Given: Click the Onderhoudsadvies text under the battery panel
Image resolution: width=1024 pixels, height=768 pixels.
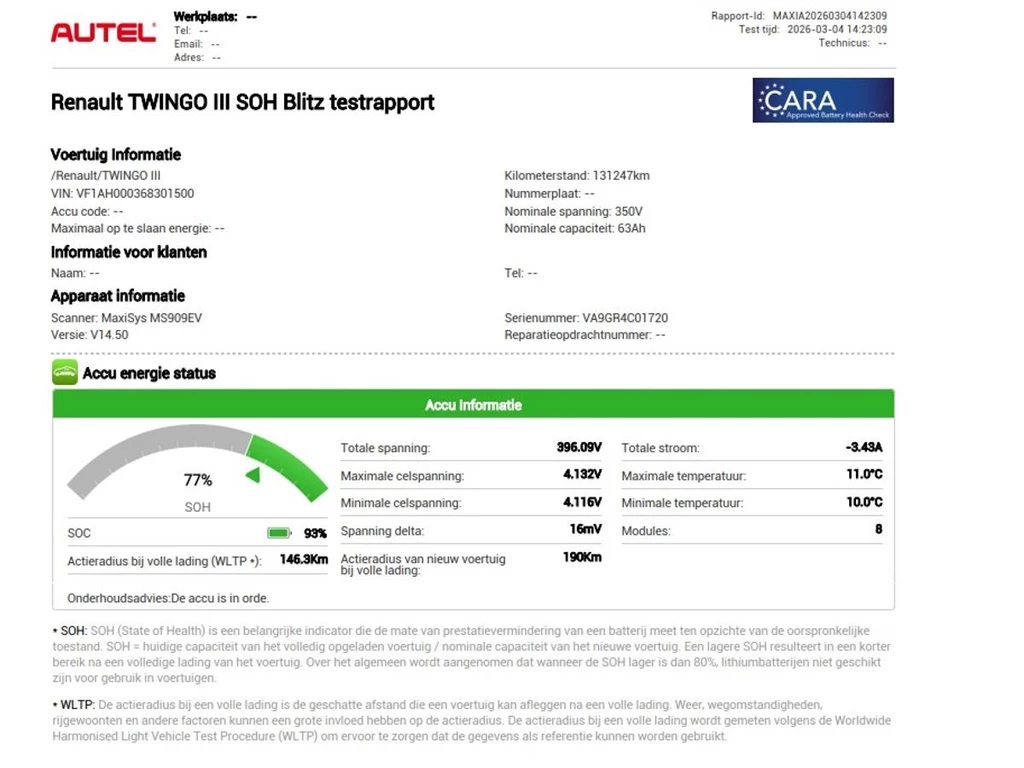Looking at the screenshot, I should coord(168,598).
